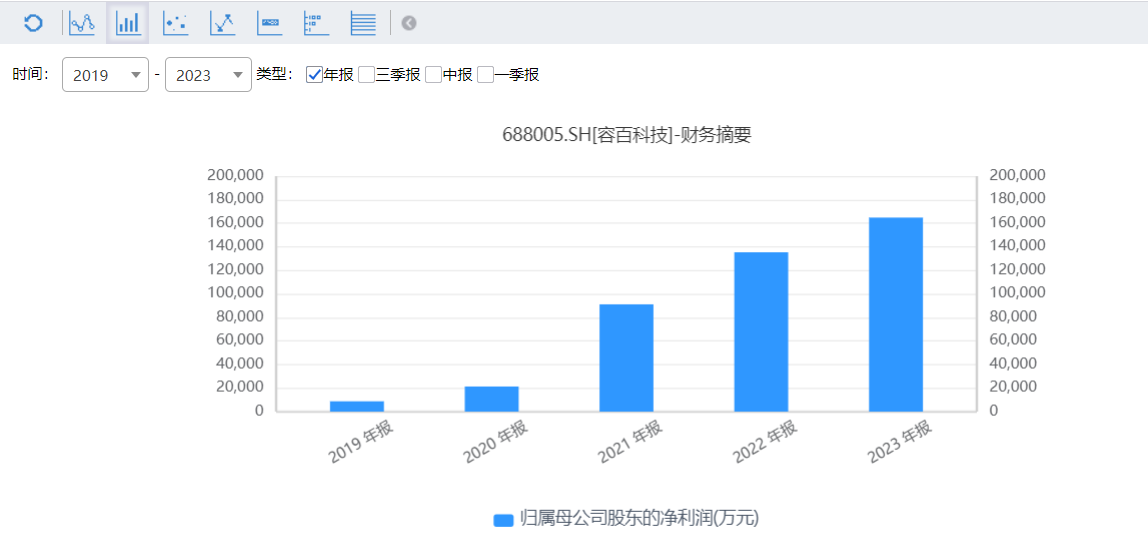Switch to scatter plot view
Screen dimensions: 1148x554
pyautogui.click(x=175, y=23)
